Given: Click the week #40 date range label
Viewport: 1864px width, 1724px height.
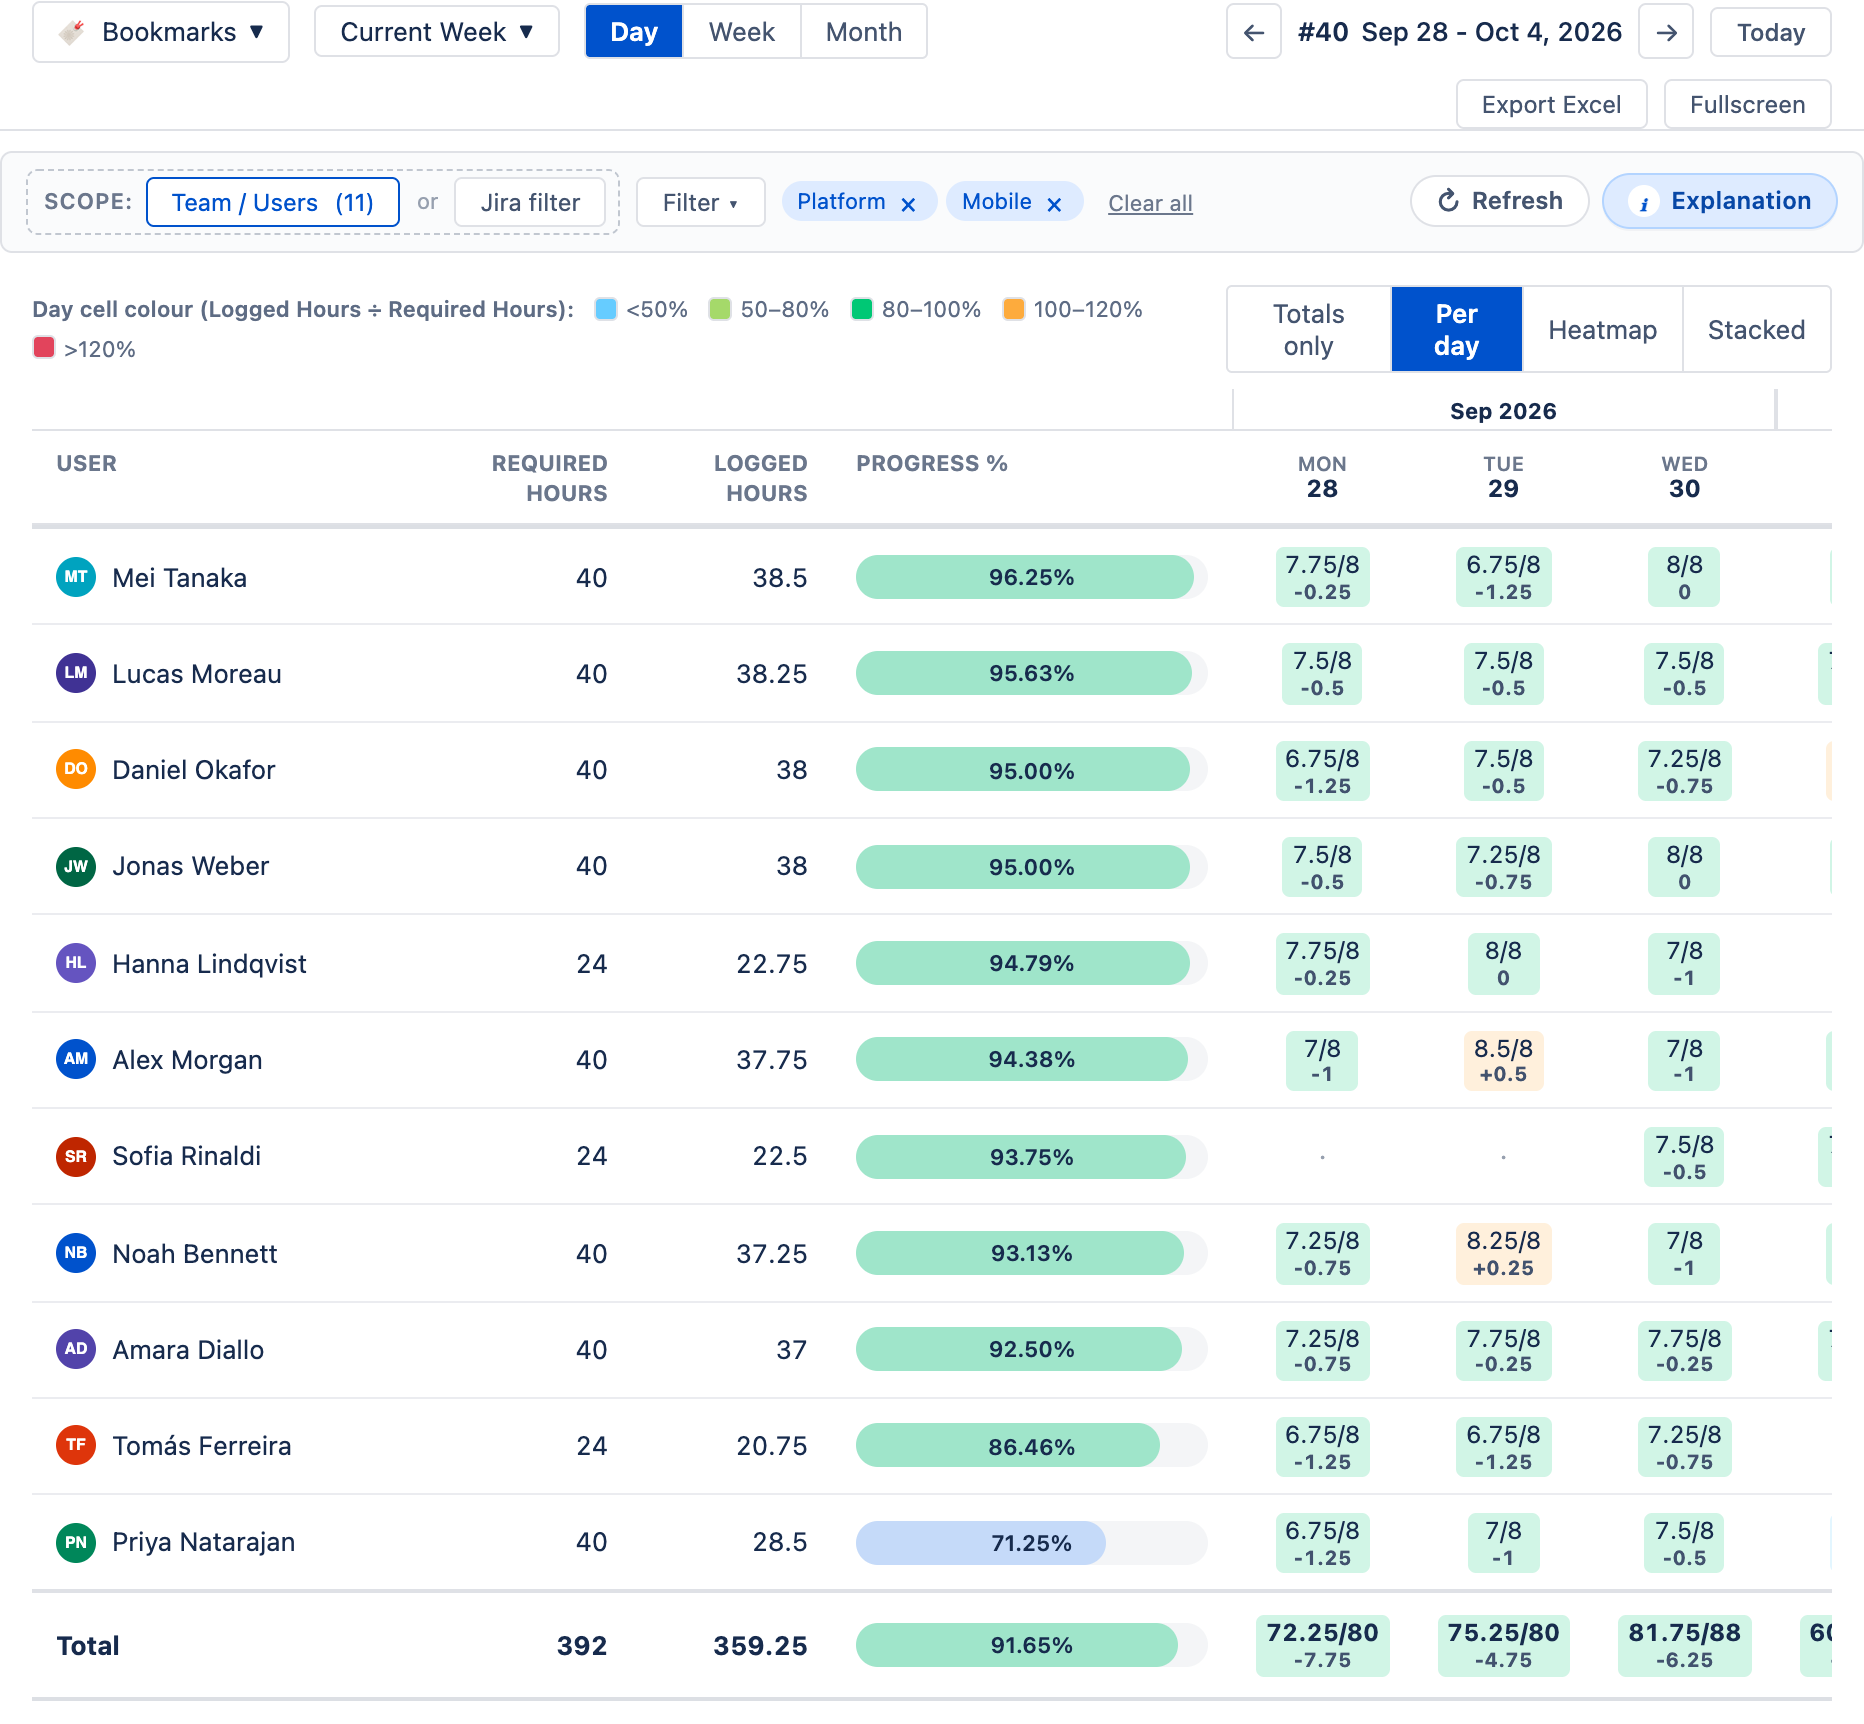Looking at the screenshot, I should pyautogui.click(x=1460, y=32).
